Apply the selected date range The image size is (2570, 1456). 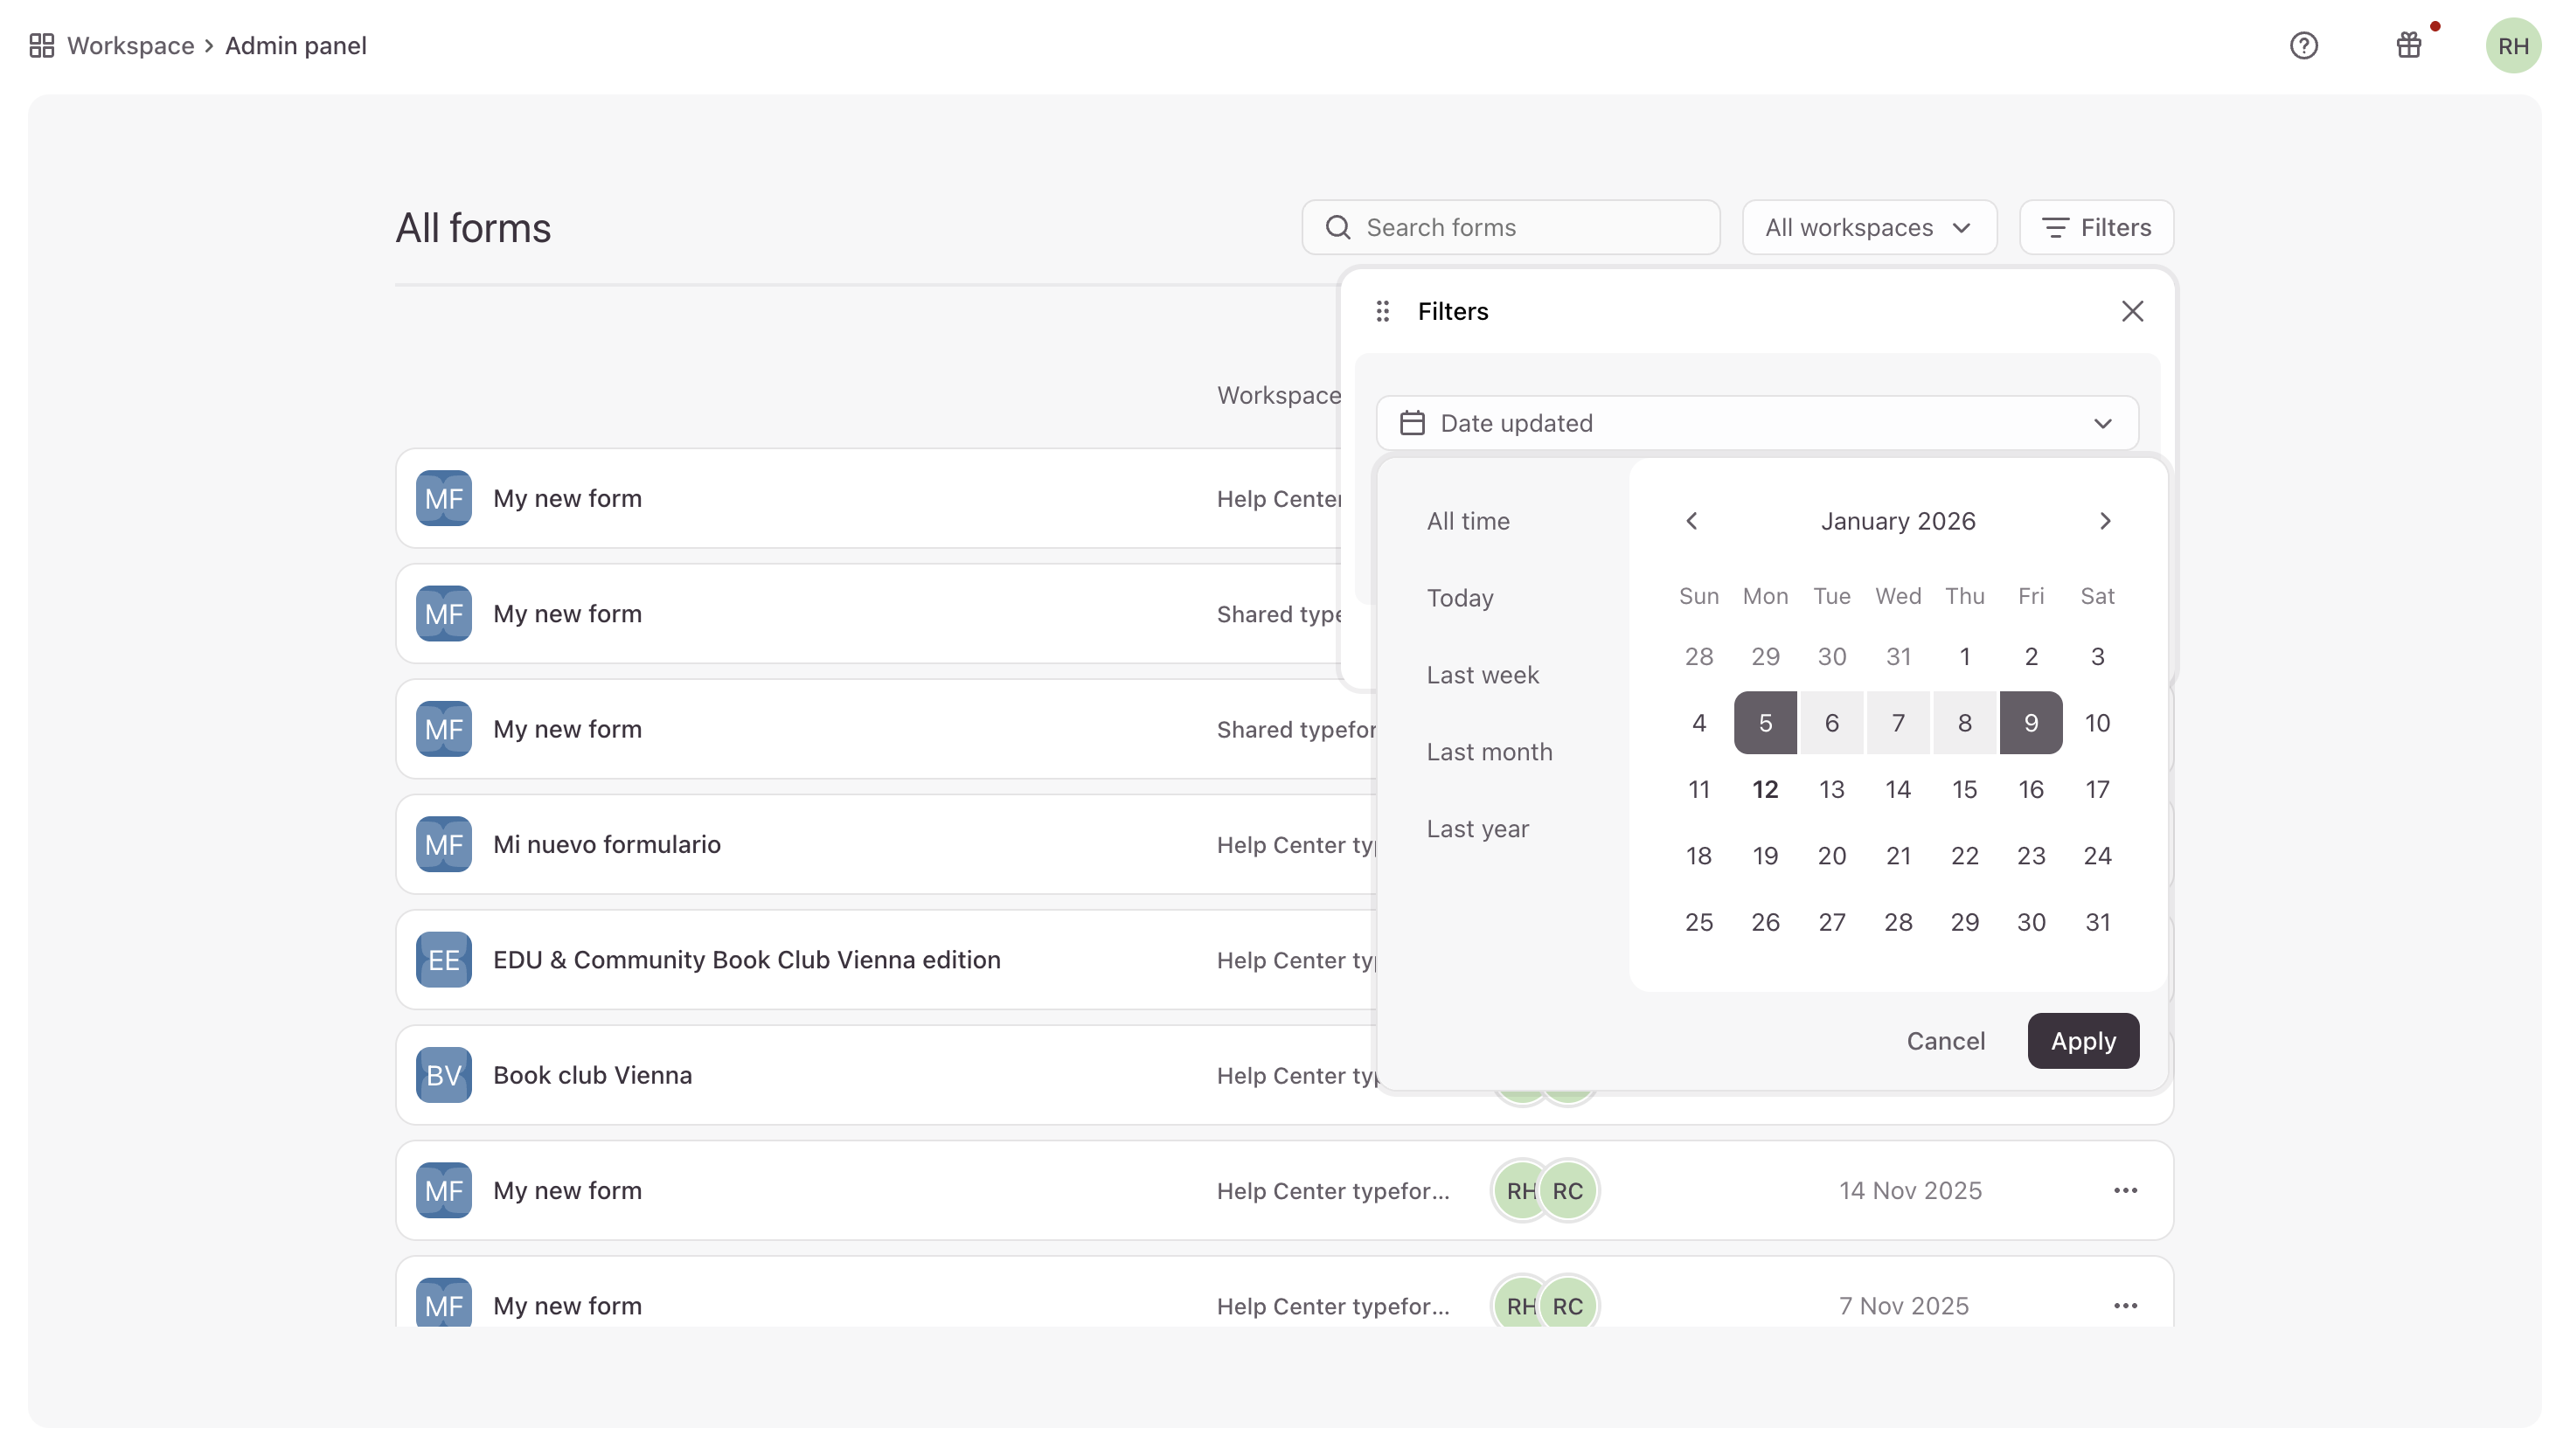click(2082, 1041)
